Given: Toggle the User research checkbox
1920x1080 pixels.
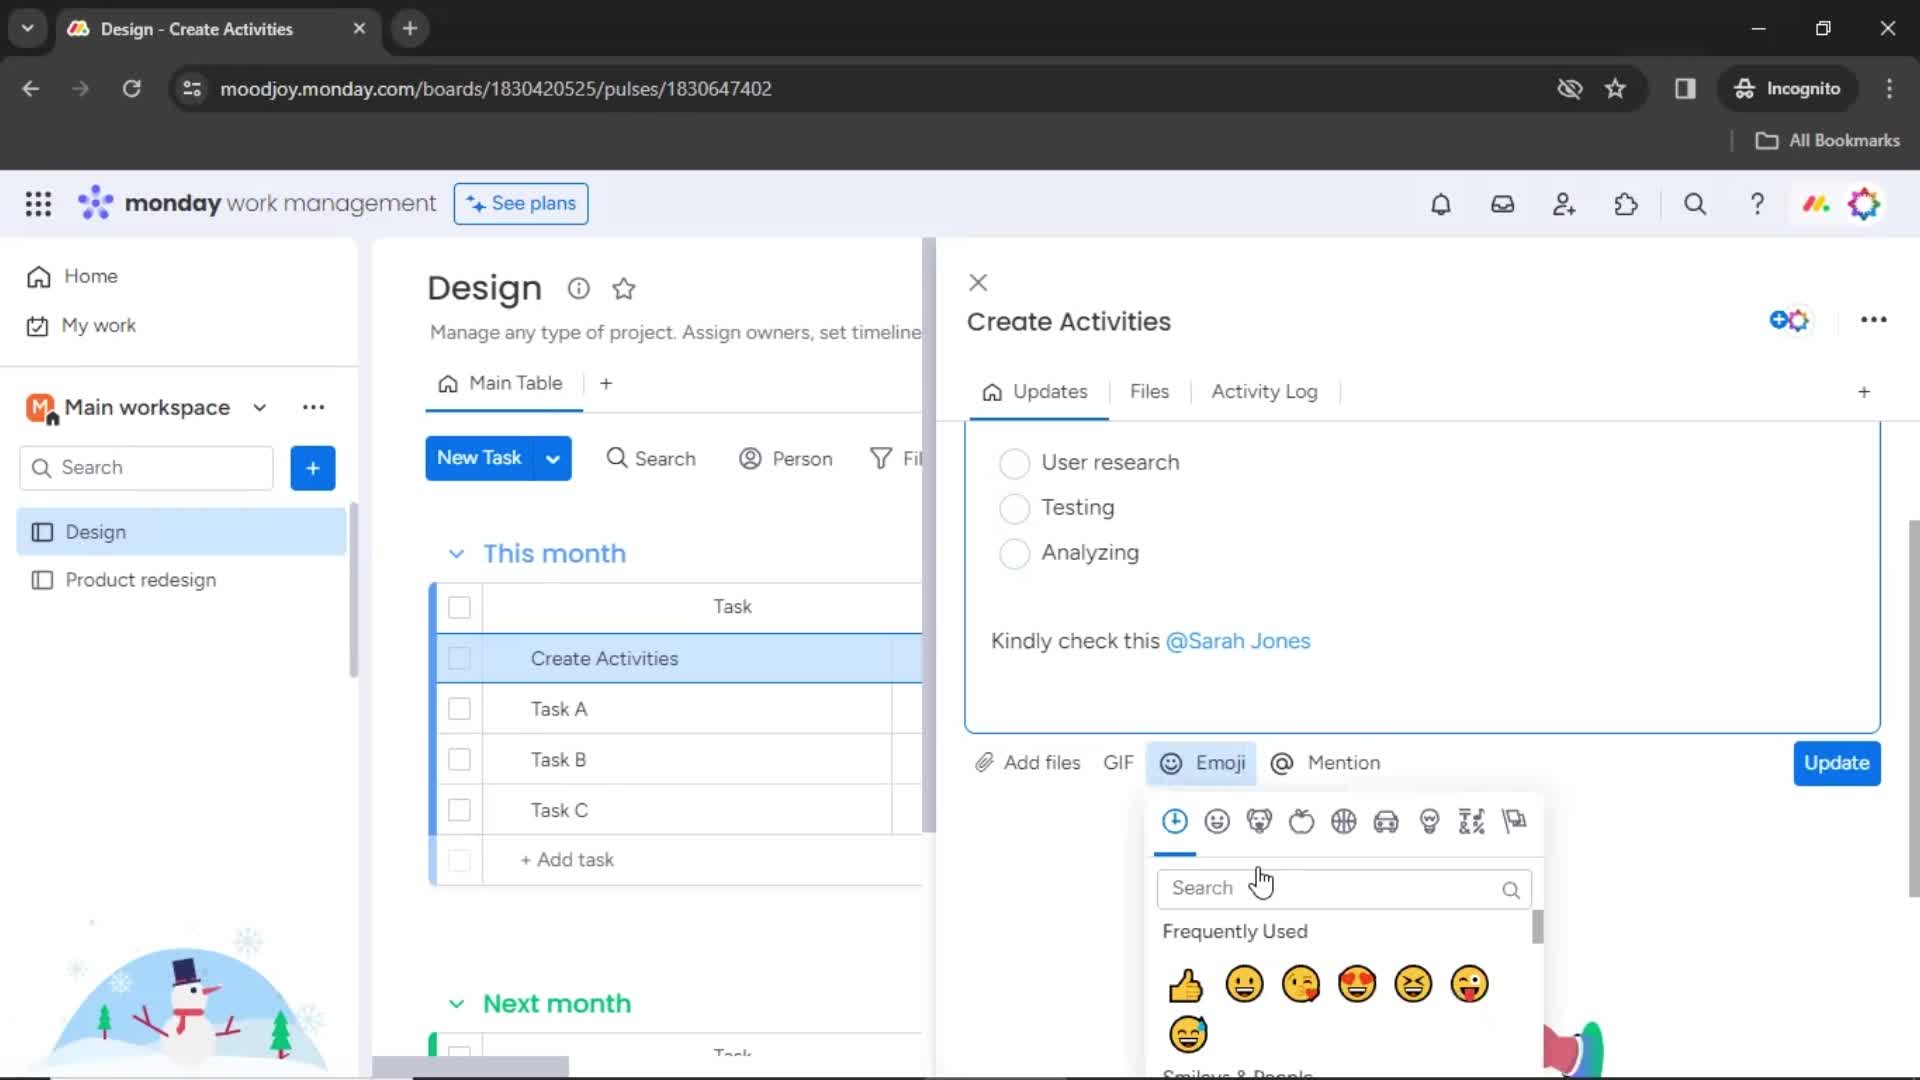Looking at the screenshot, I should (1015, 462).
